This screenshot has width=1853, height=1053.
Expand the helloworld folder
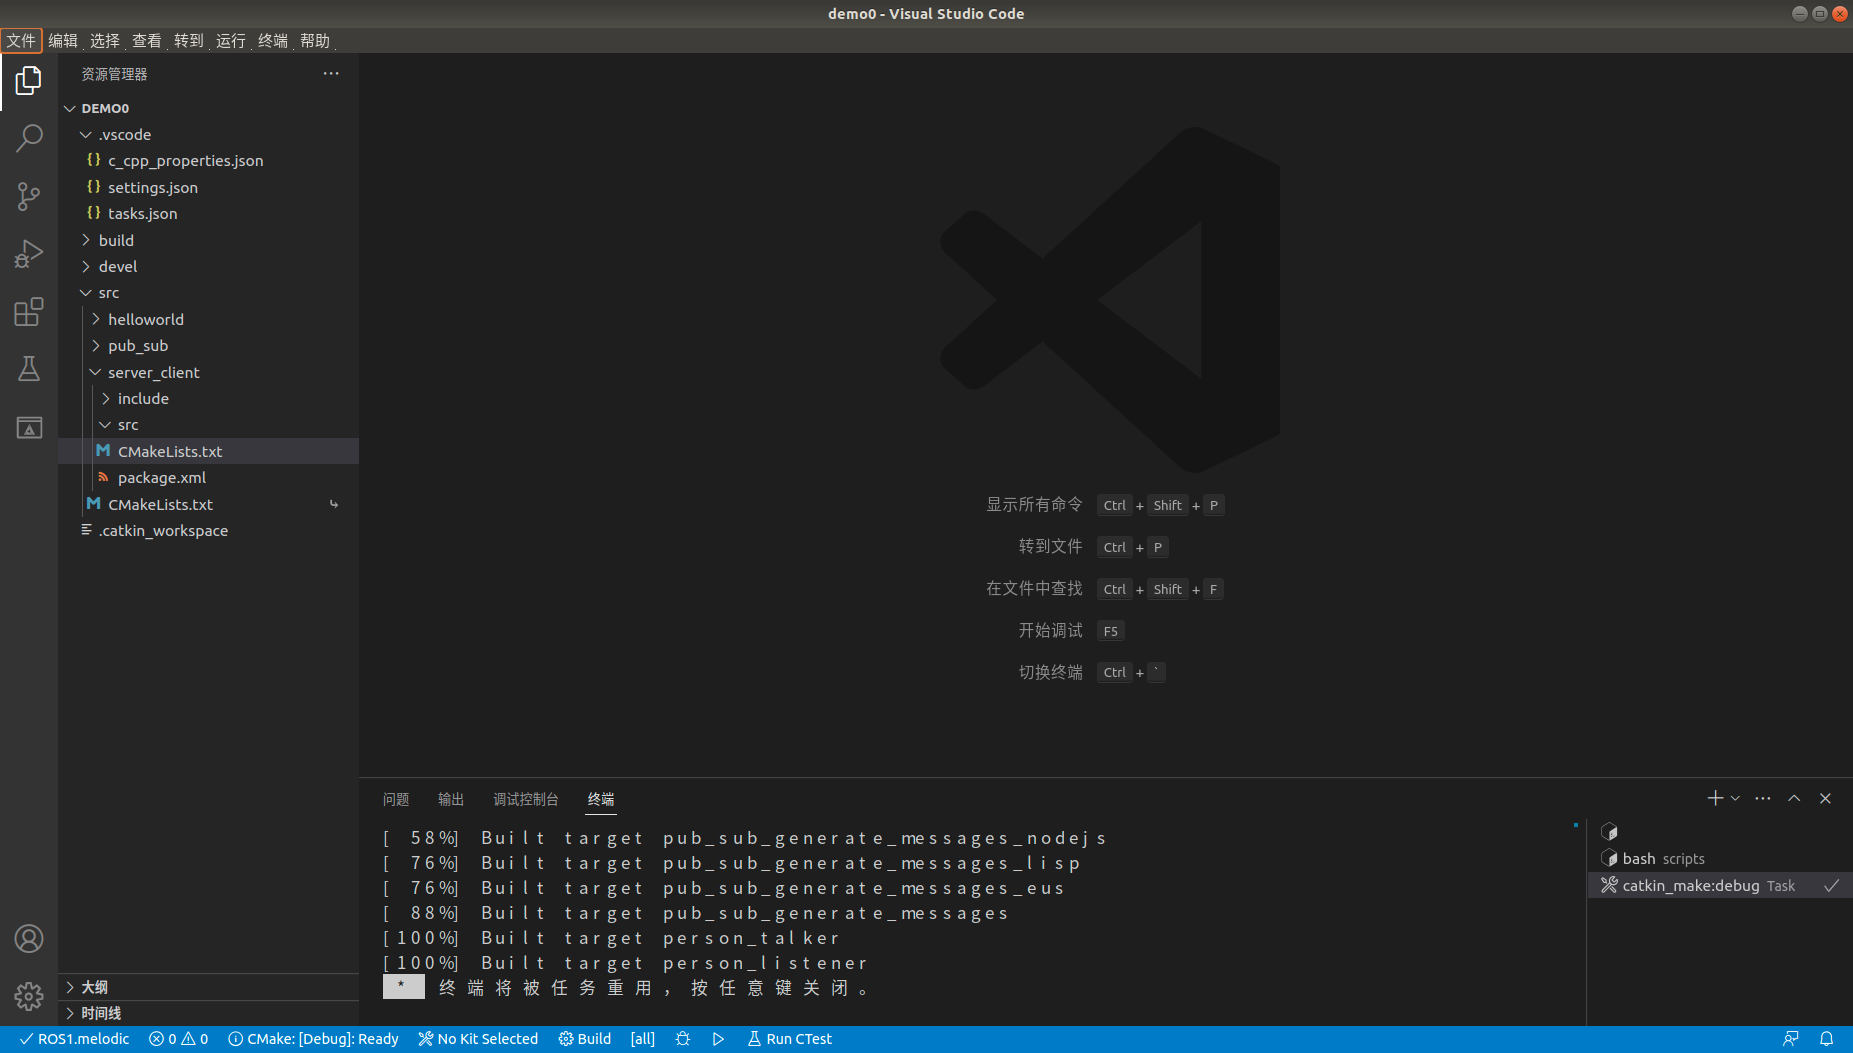click(x=208, y=319)
